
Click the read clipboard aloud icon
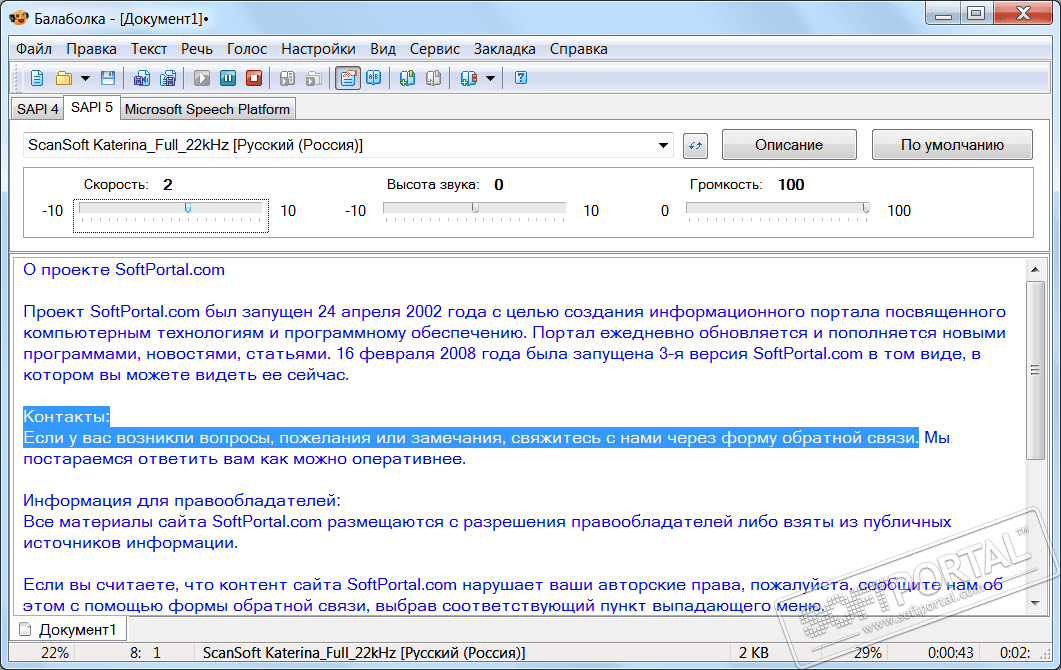[x=313, y=79]
